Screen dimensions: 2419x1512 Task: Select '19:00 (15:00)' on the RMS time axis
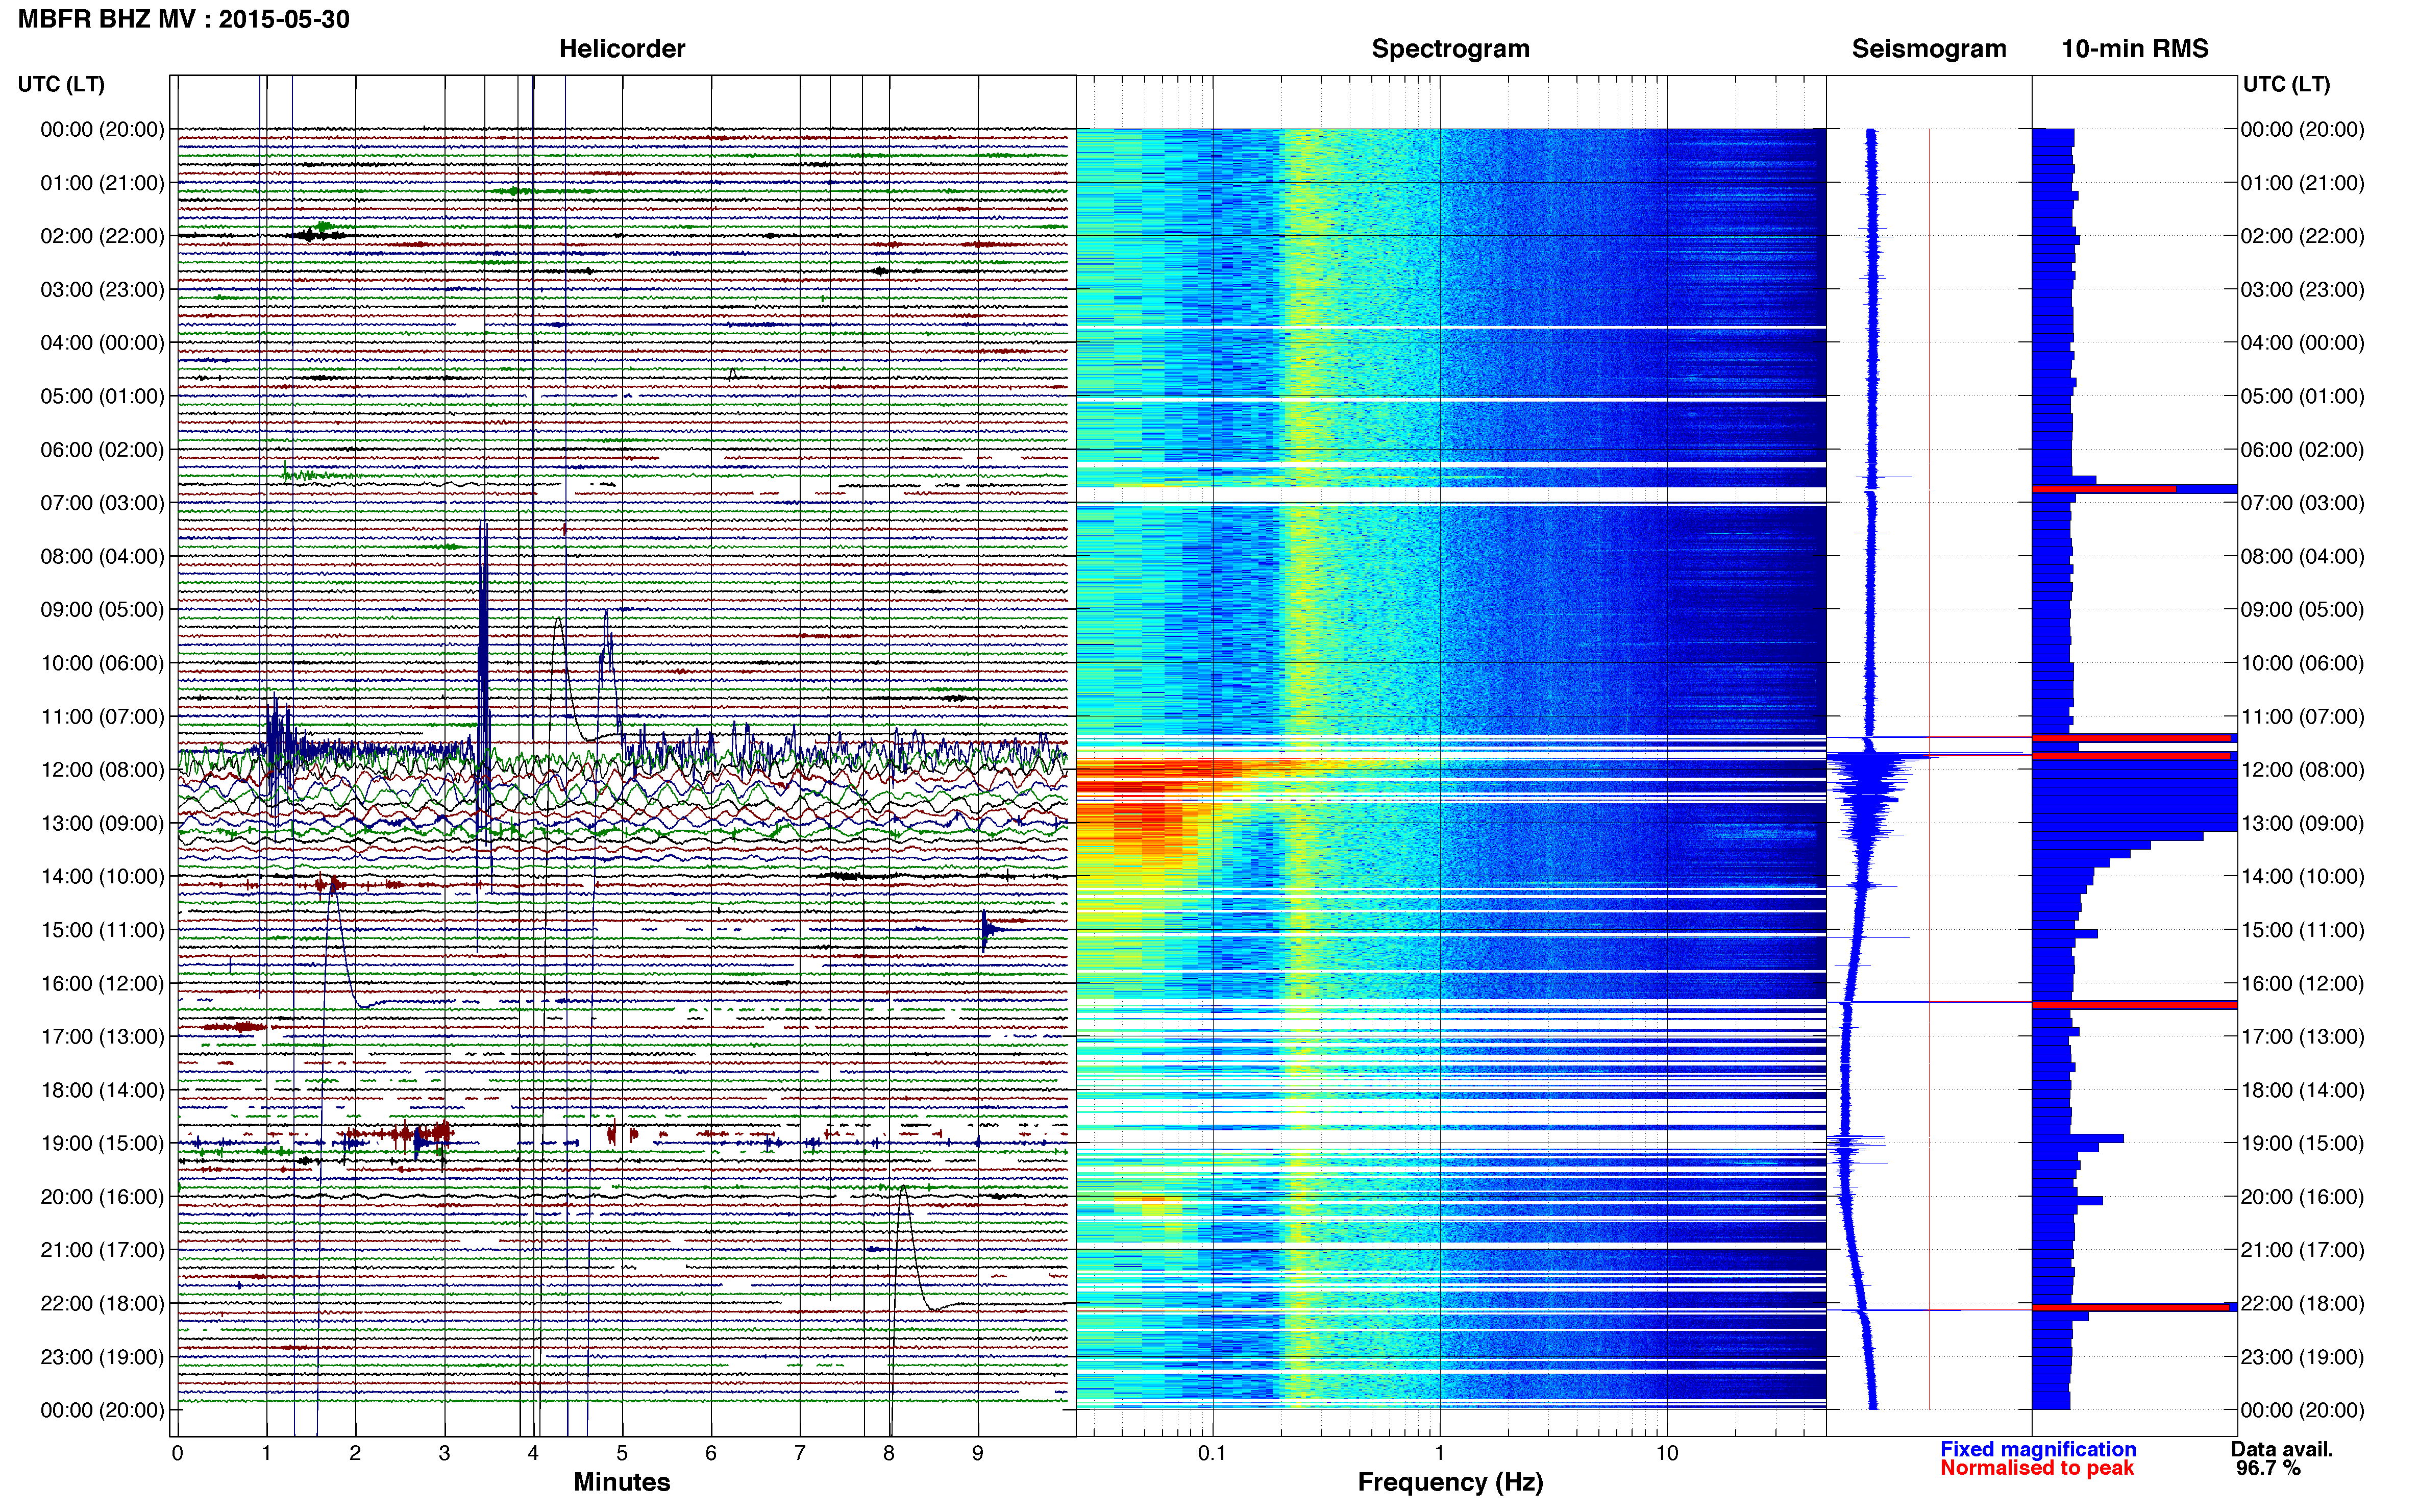(2303, 1143)
